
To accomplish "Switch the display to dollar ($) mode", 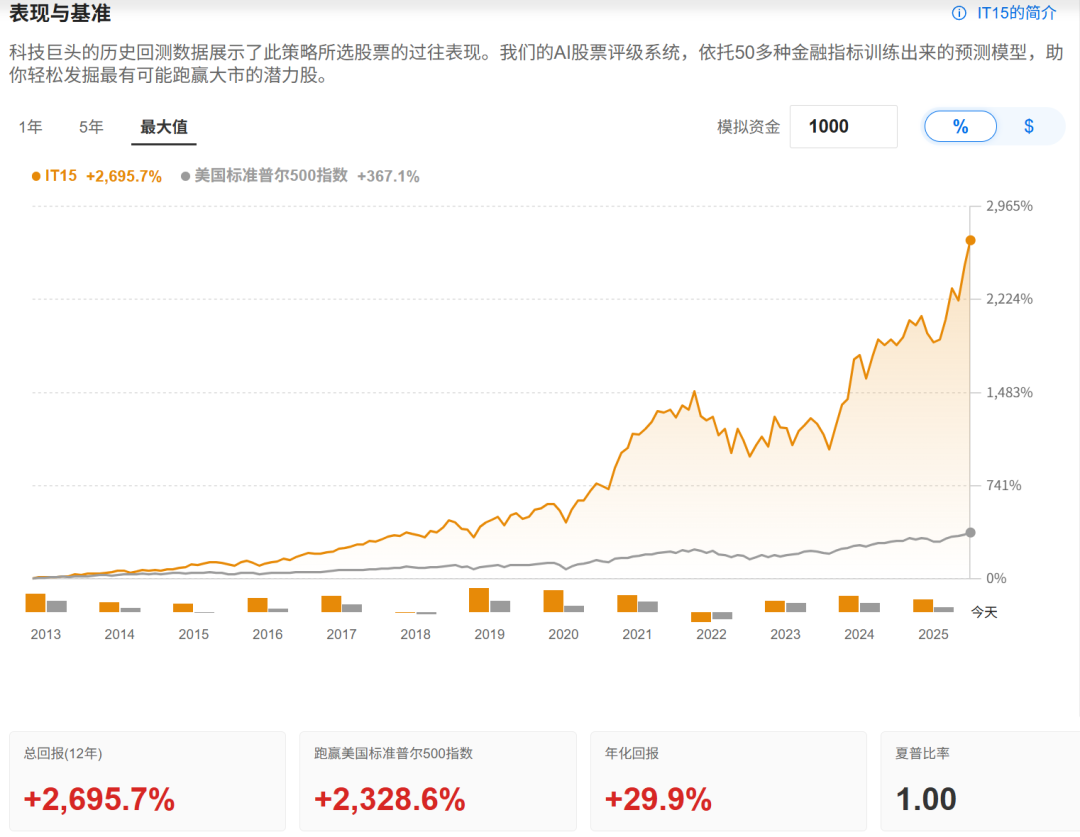I will 1029,127.
